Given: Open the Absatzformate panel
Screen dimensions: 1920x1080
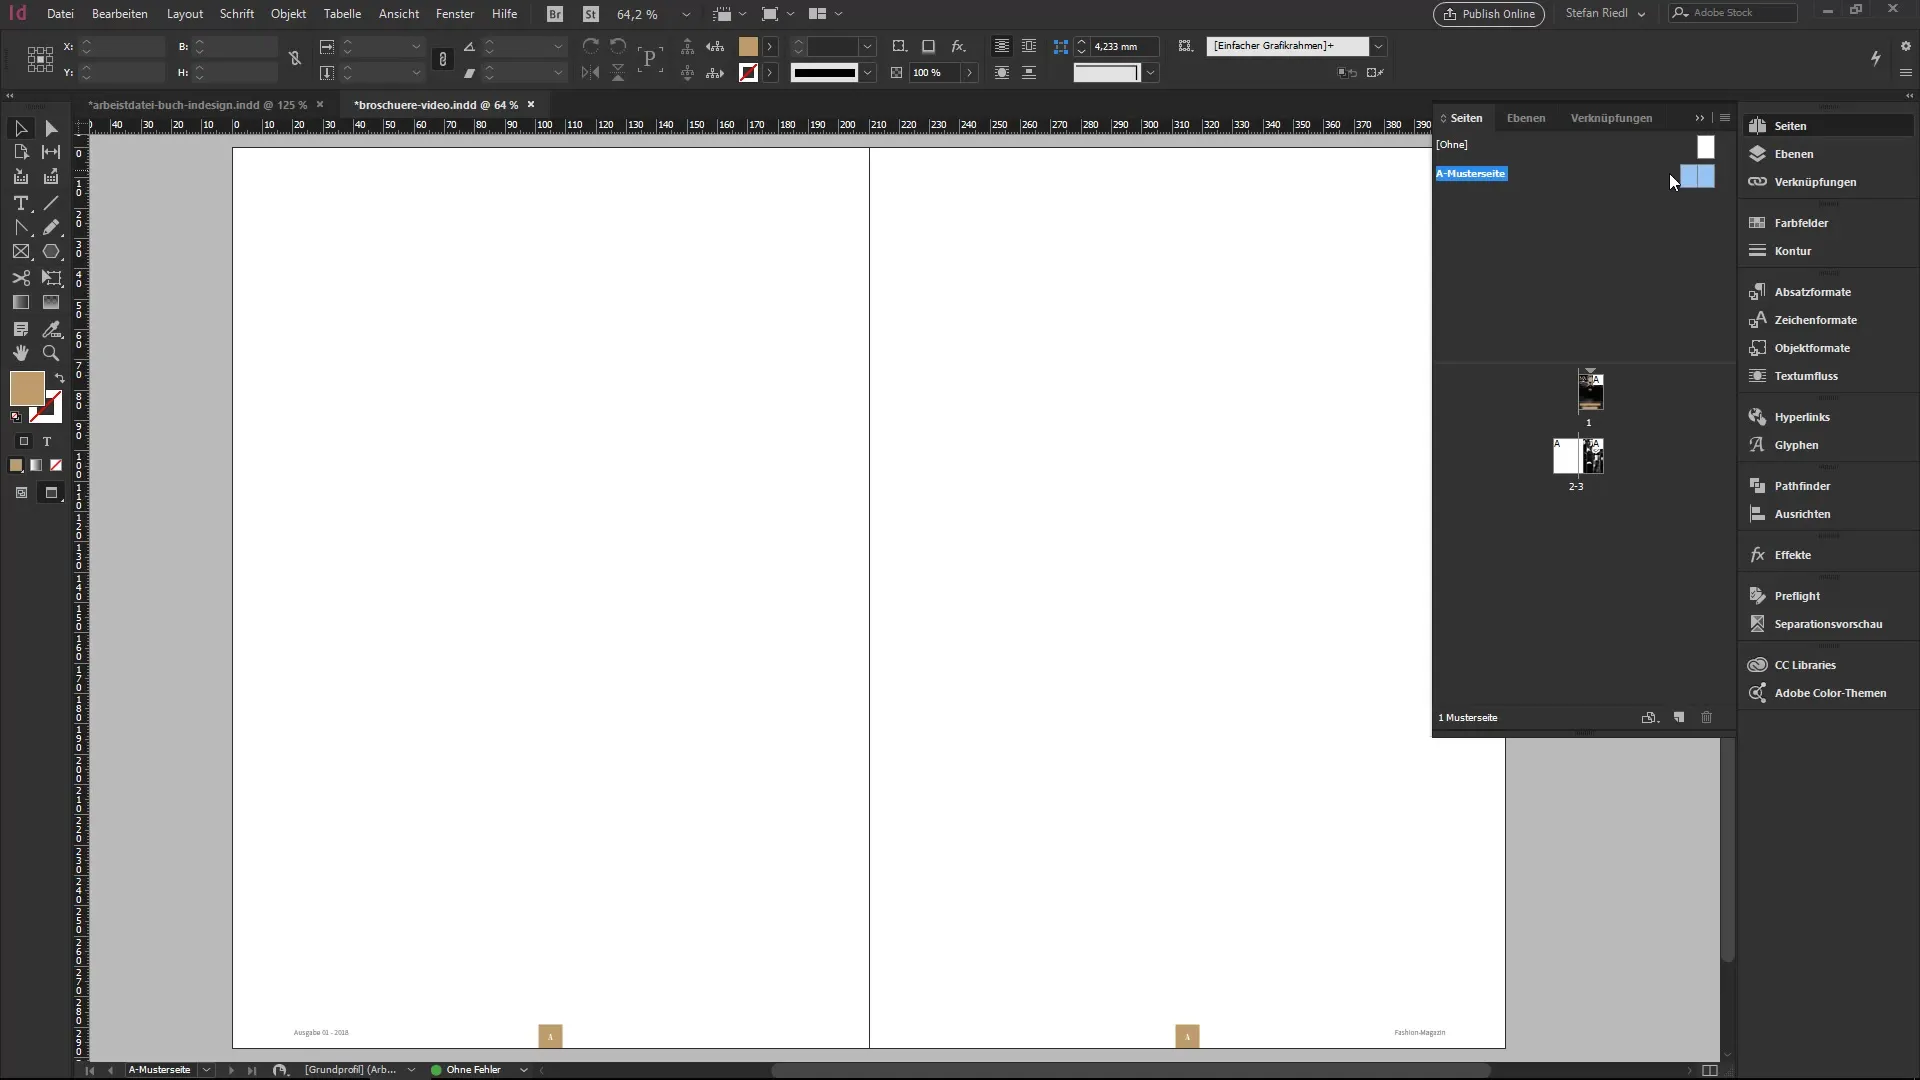Looking at the screenshot, I should 1812,292.
